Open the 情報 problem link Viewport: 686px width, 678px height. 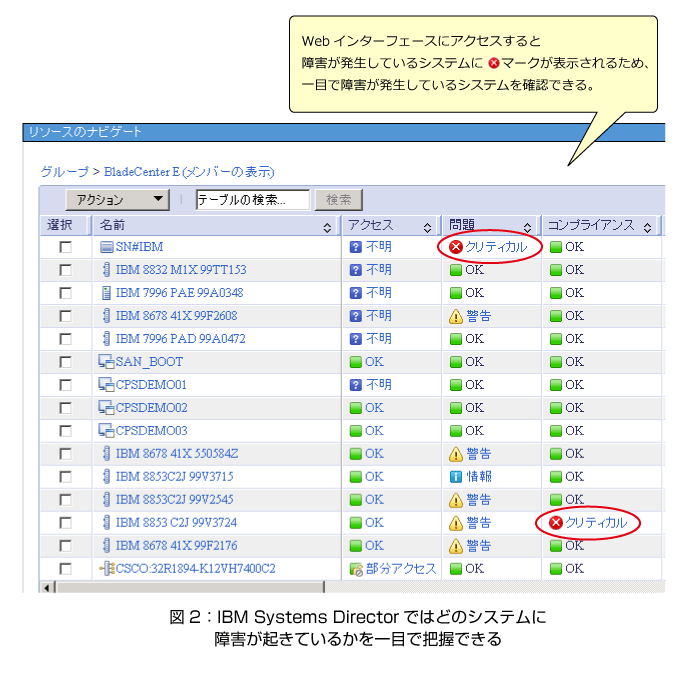click(479, 476)
